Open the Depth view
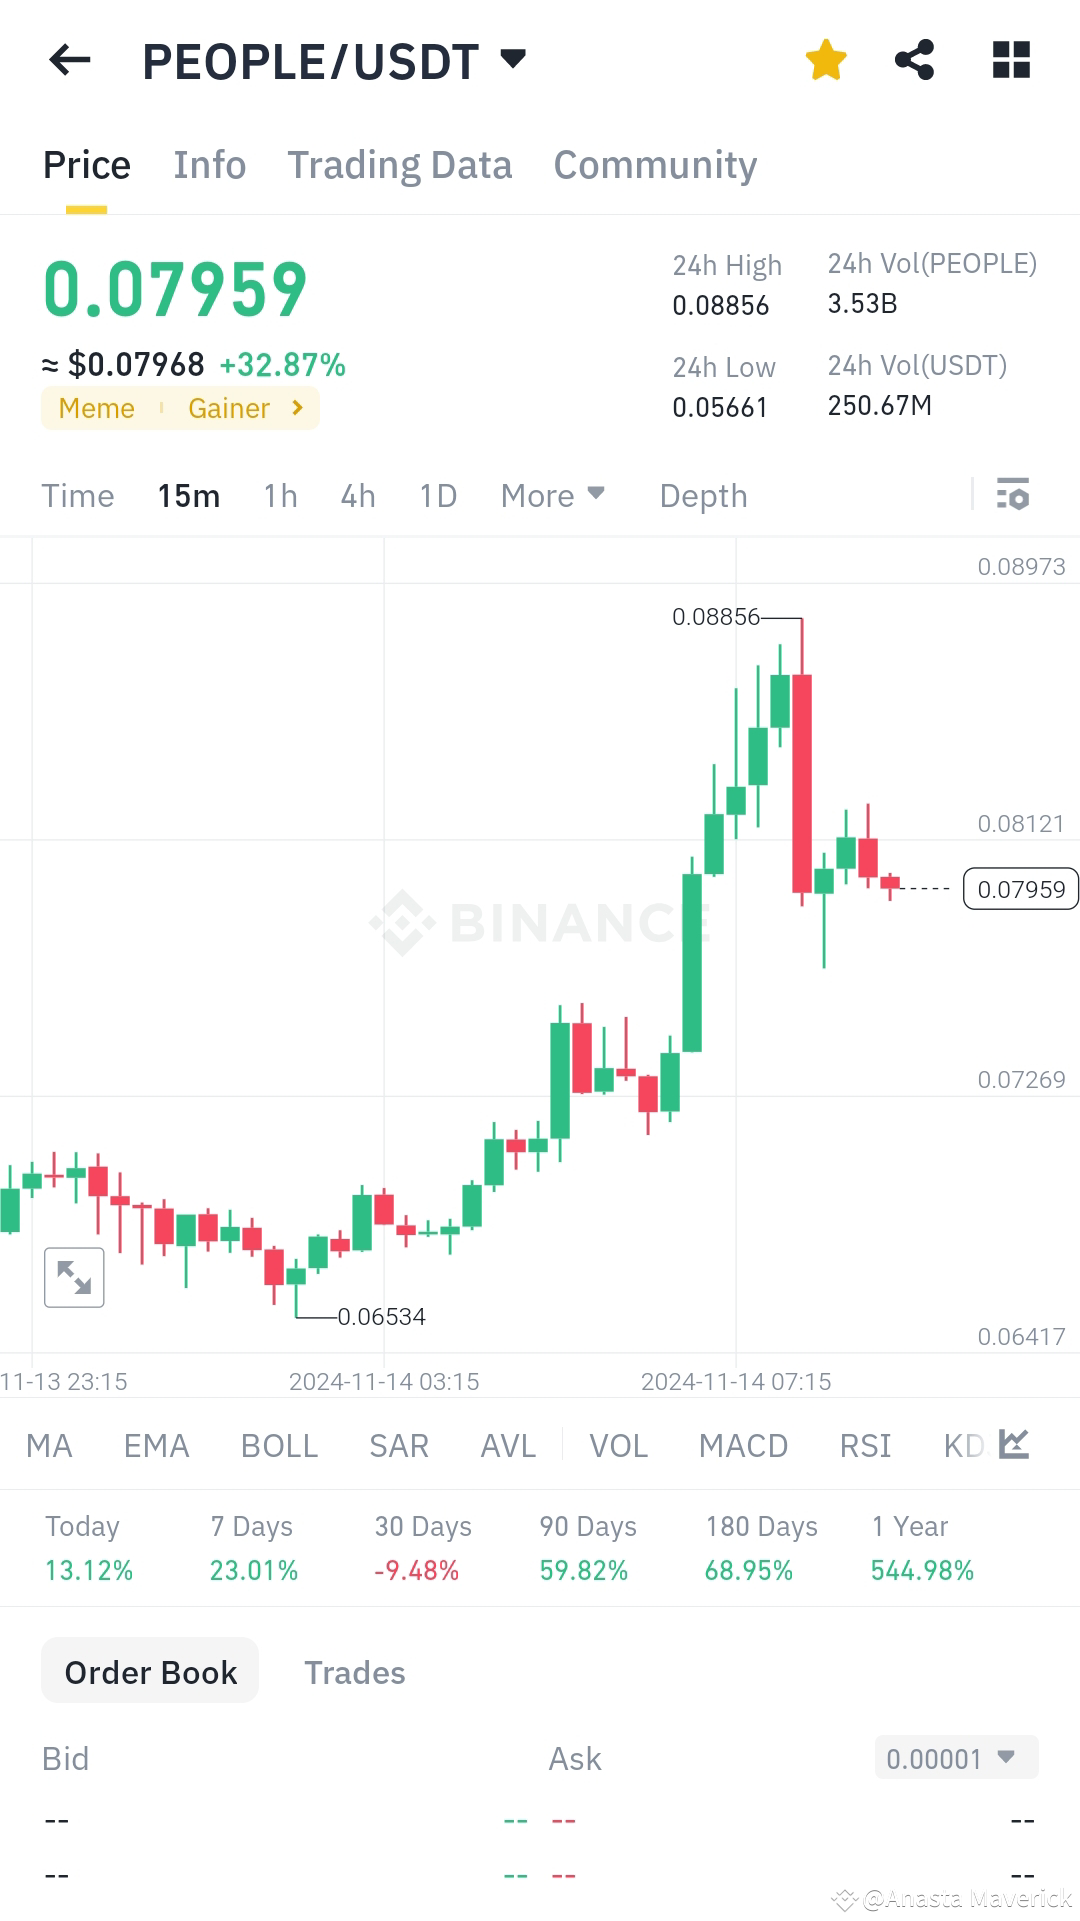 703,495
